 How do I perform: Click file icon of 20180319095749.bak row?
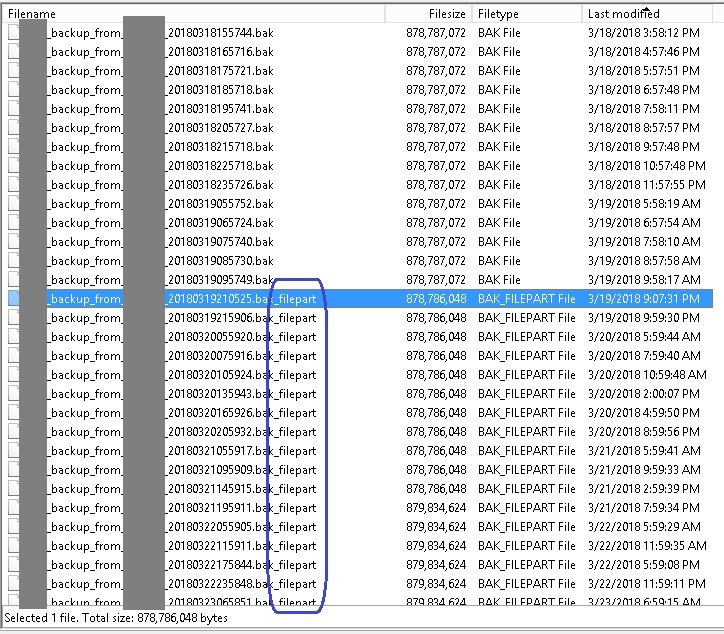[13, 280]
